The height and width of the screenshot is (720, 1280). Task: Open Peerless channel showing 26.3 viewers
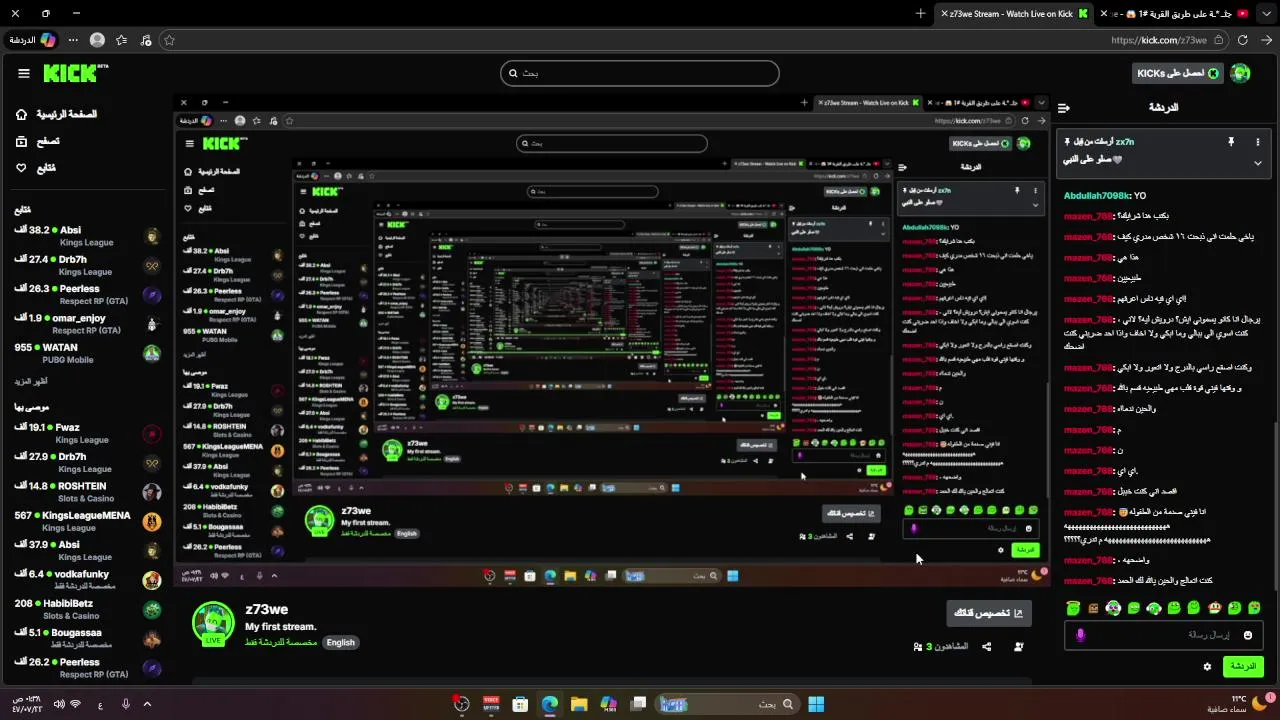88,294
